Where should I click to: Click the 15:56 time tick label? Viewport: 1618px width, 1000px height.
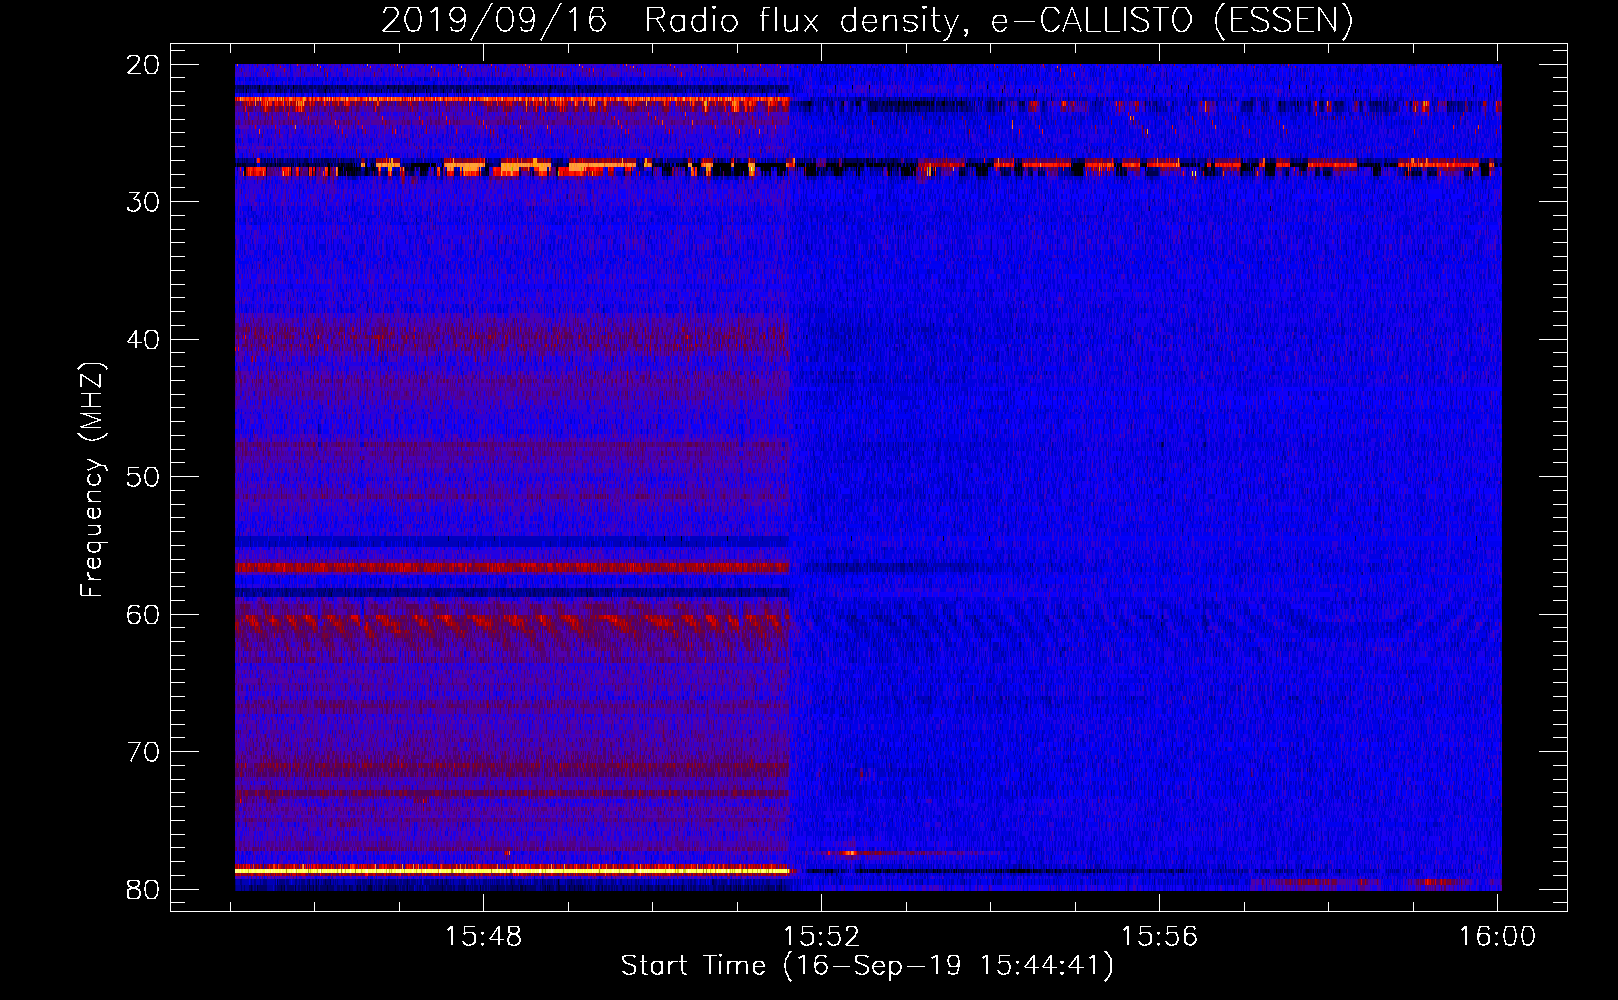(1159, 937)
